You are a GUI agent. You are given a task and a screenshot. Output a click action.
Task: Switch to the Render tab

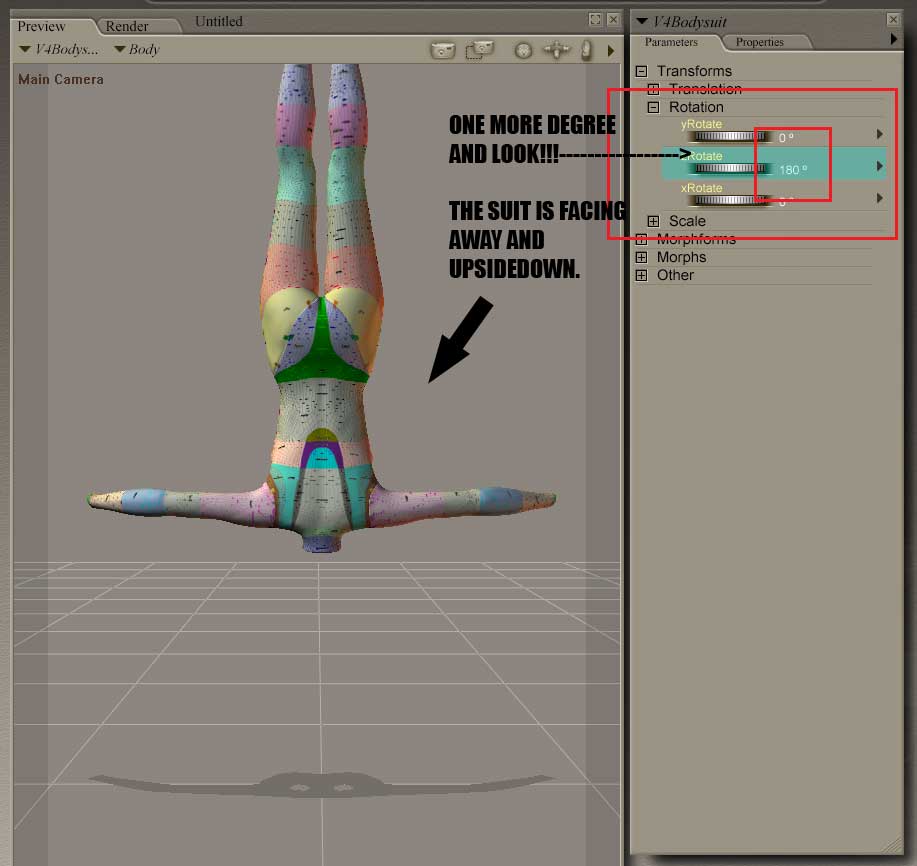coord(127,26)
